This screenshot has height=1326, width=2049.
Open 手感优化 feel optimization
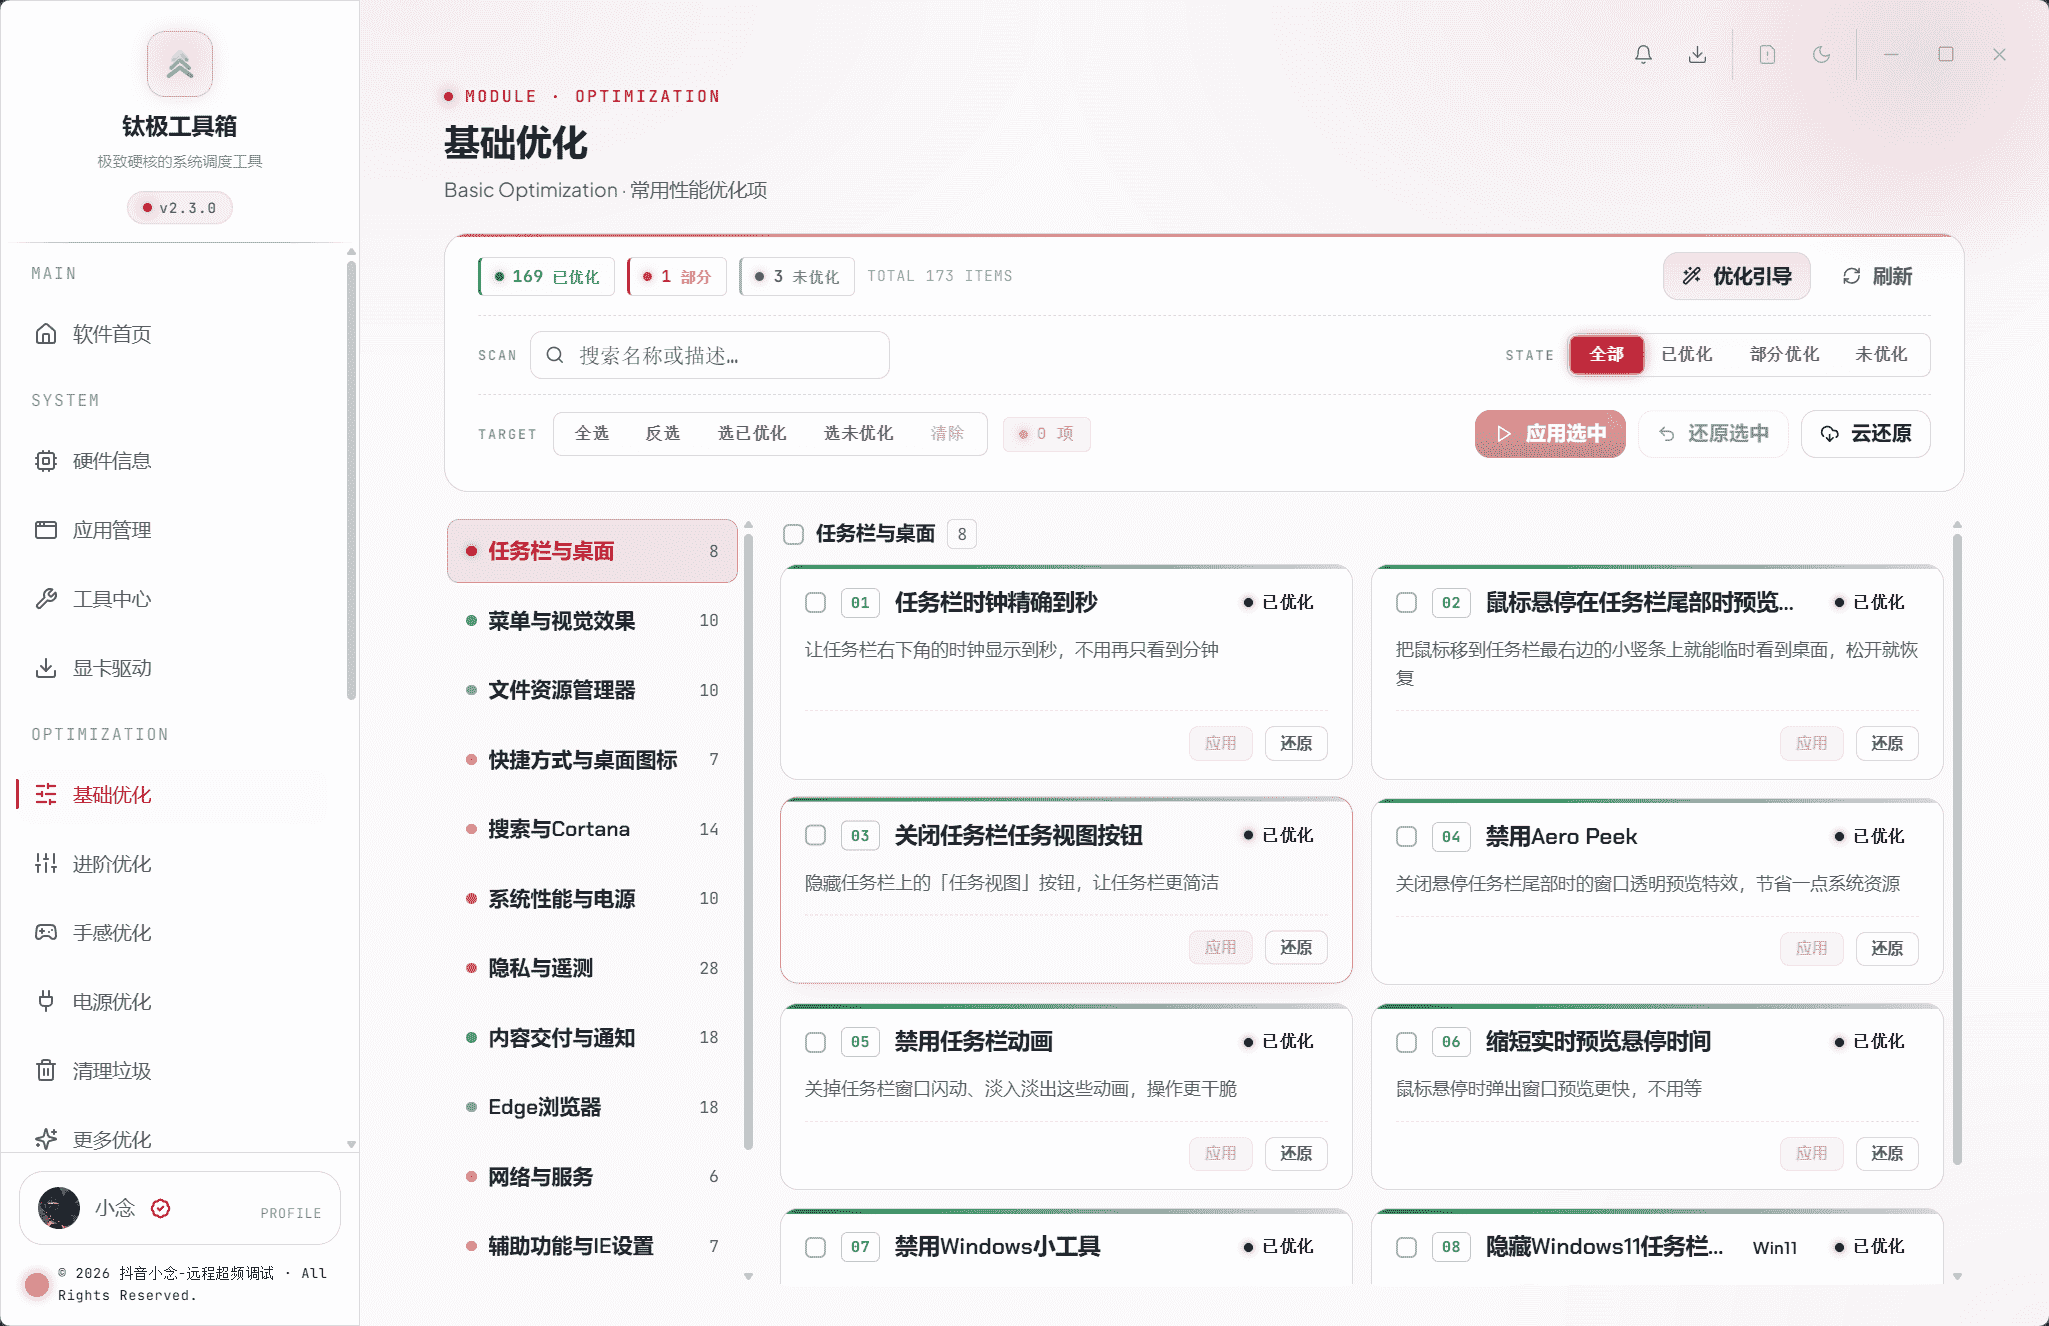(180, 933)
